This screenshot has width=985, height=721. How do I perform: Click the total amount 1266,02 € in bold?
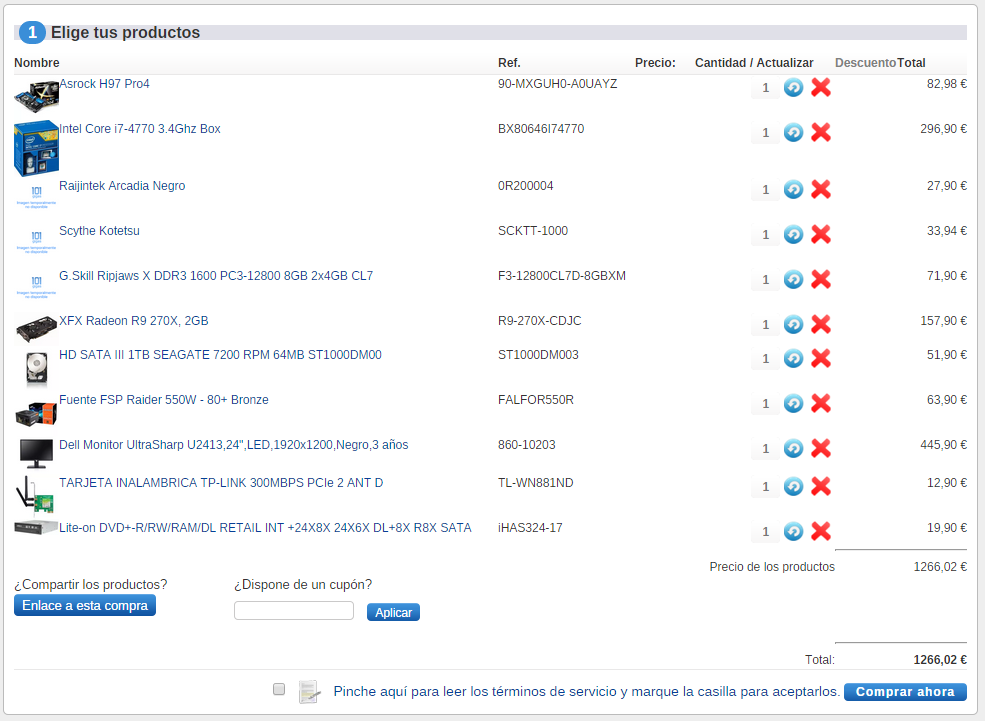pos(940,660)
